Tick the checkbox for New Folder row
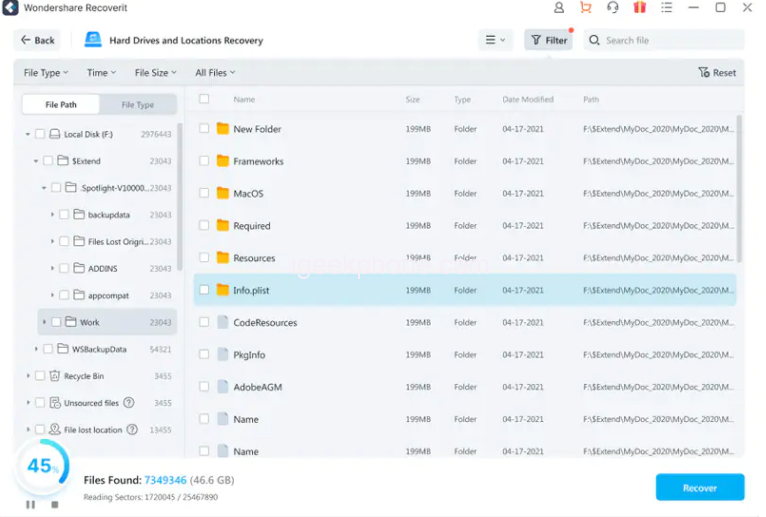 coord(204,129)
